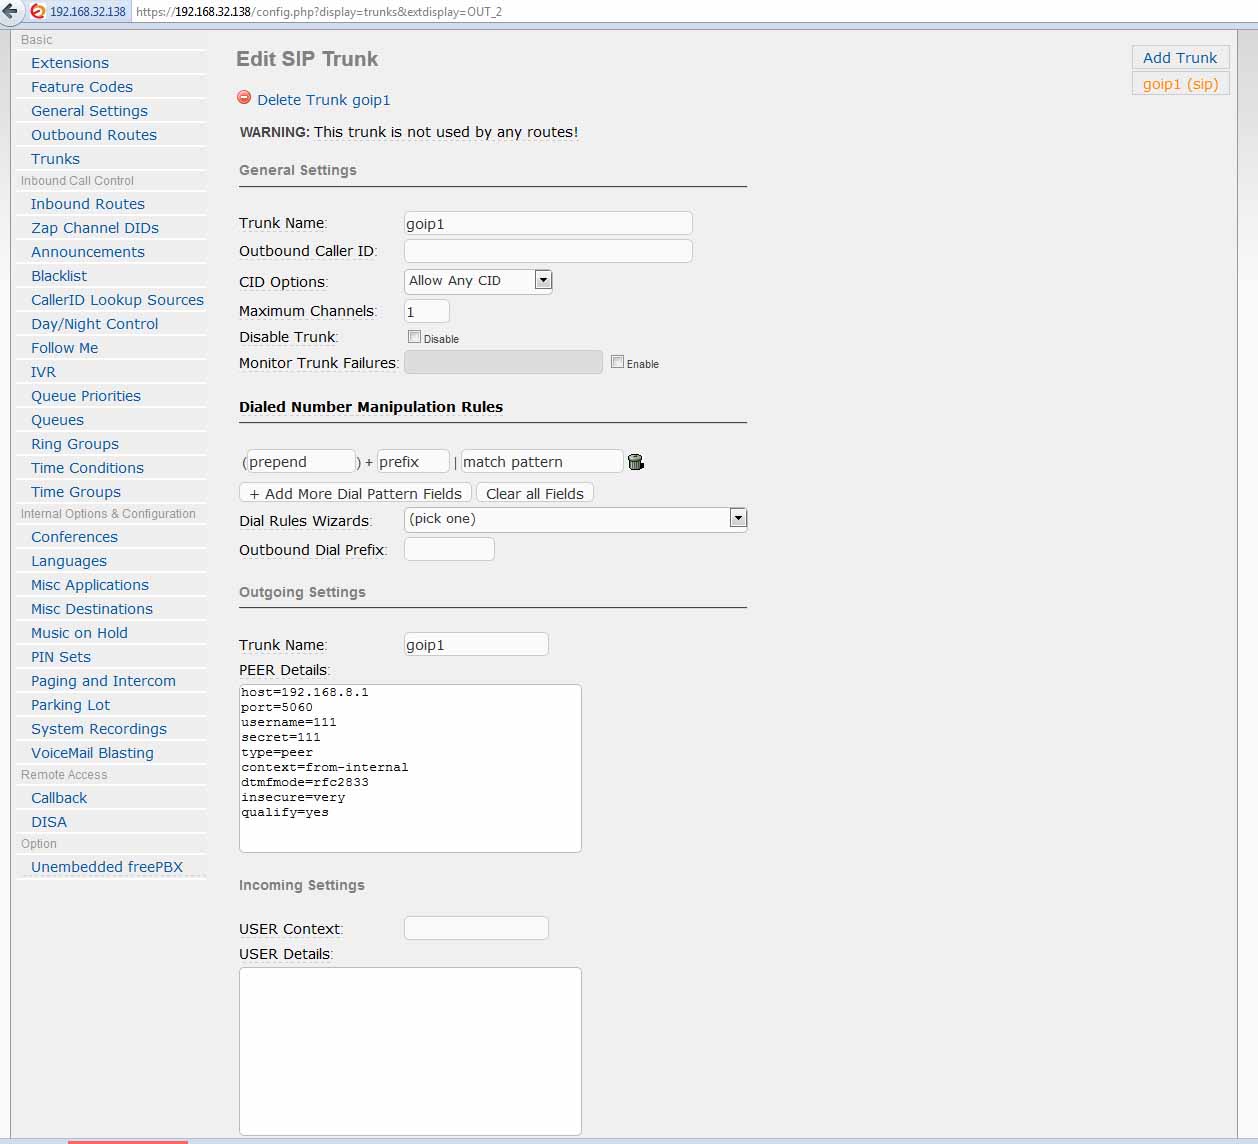Go to Outbound Routes in sidebar
The image size is (1258, 1144).
(x=93, y=135)
